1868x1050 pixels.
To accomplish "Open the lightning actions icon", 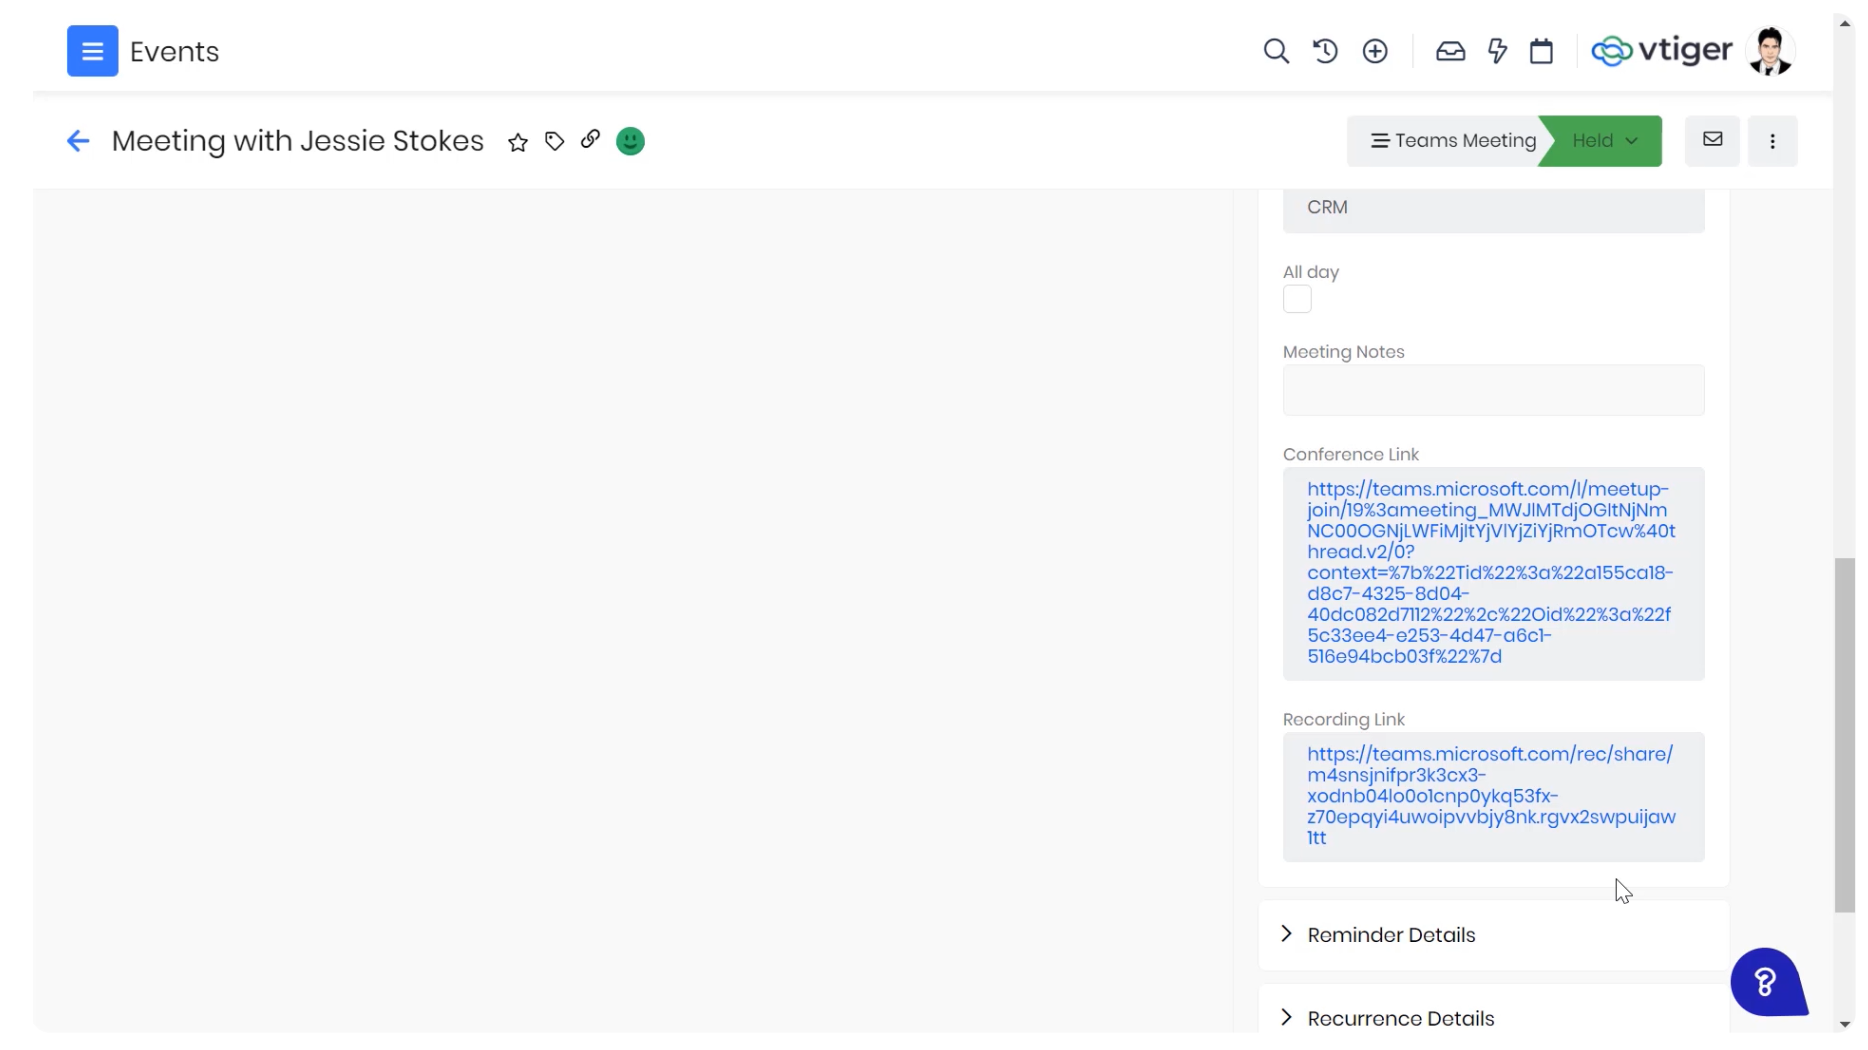I will pyautogui.click(x=1497, y=51).
